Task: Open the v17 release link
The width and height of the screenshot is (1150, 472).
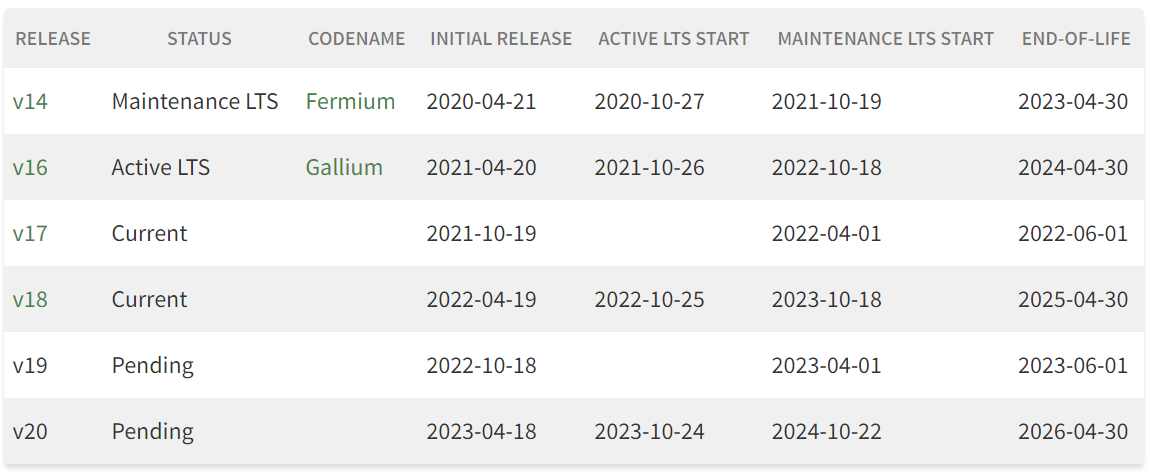Action: click(30, 233)
